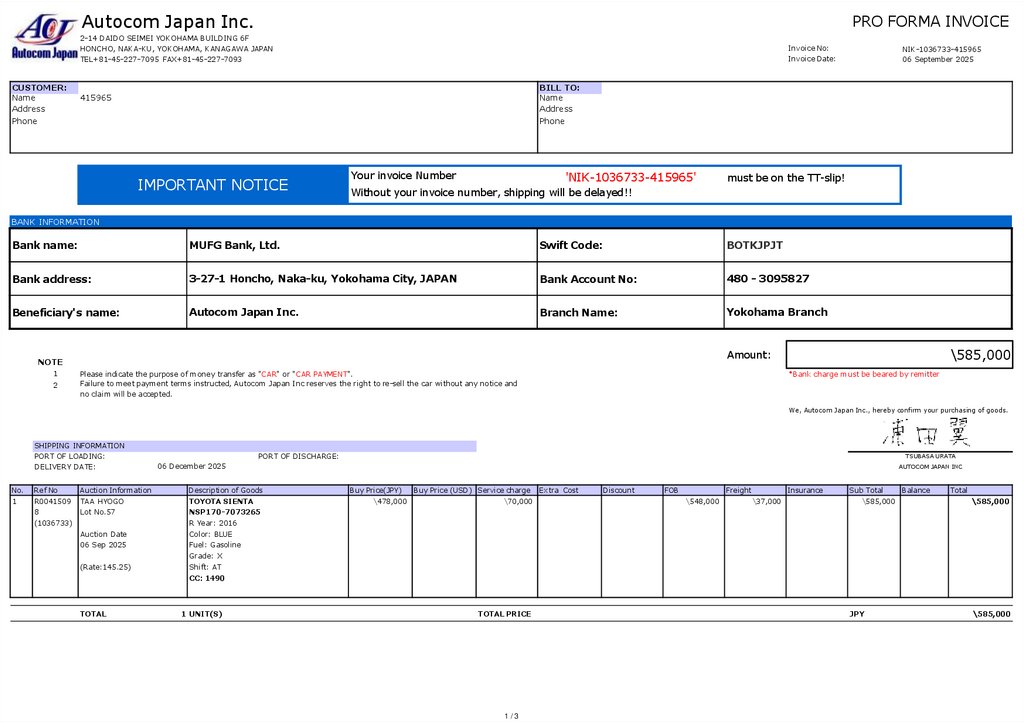Image resolution: width=1024 pixels, height=723 pixels.
Task: Select the CUSTOMER name value 415965
Action: point(96,98)
